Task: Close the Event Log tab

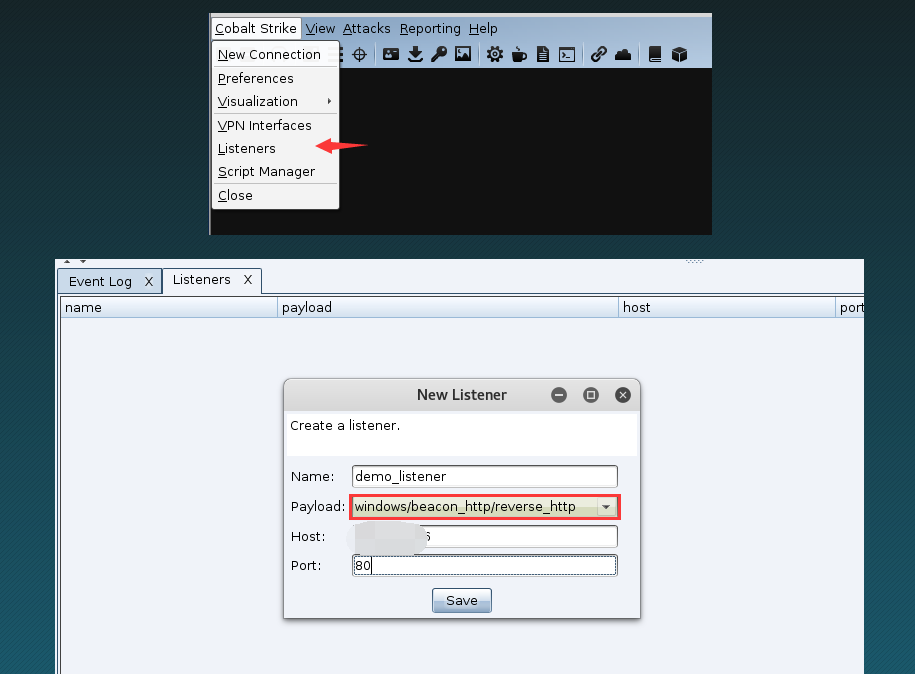Action: [x=149, y=282]
